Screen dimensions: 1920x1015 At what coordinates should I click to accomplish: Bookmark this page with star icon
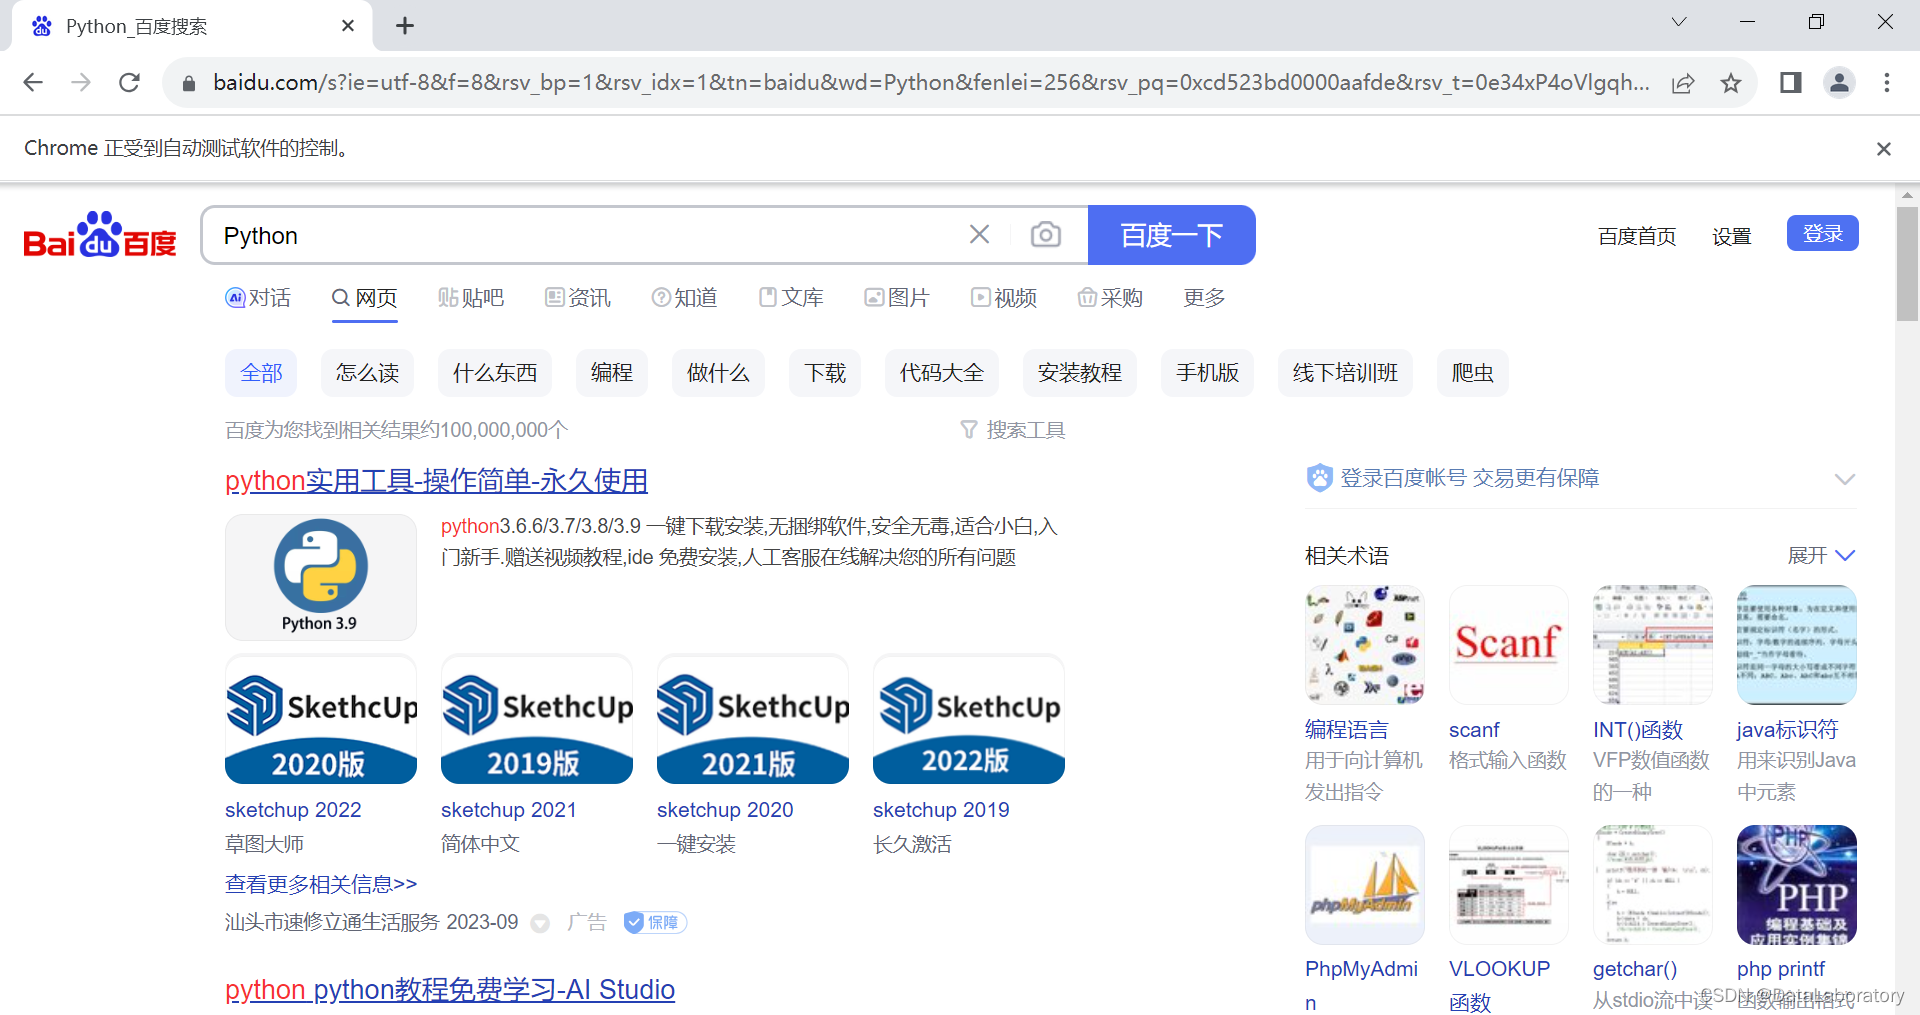click(1731, 83)
